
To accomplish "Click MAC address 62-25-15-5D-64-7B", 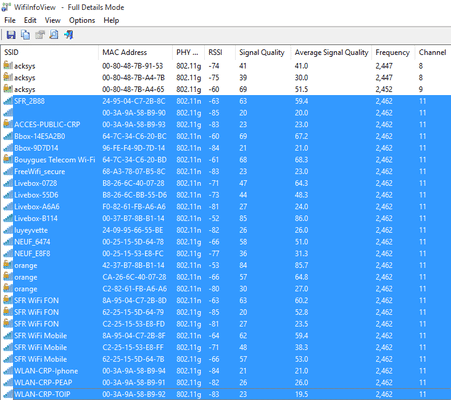I will tap(134, 359).
